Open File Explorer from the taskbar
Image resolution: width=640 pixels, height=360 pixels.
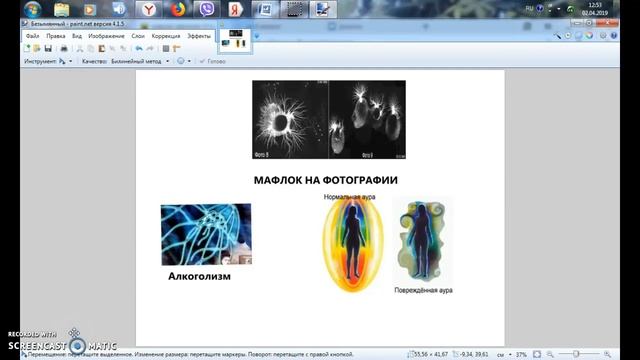tap(61, 9)
